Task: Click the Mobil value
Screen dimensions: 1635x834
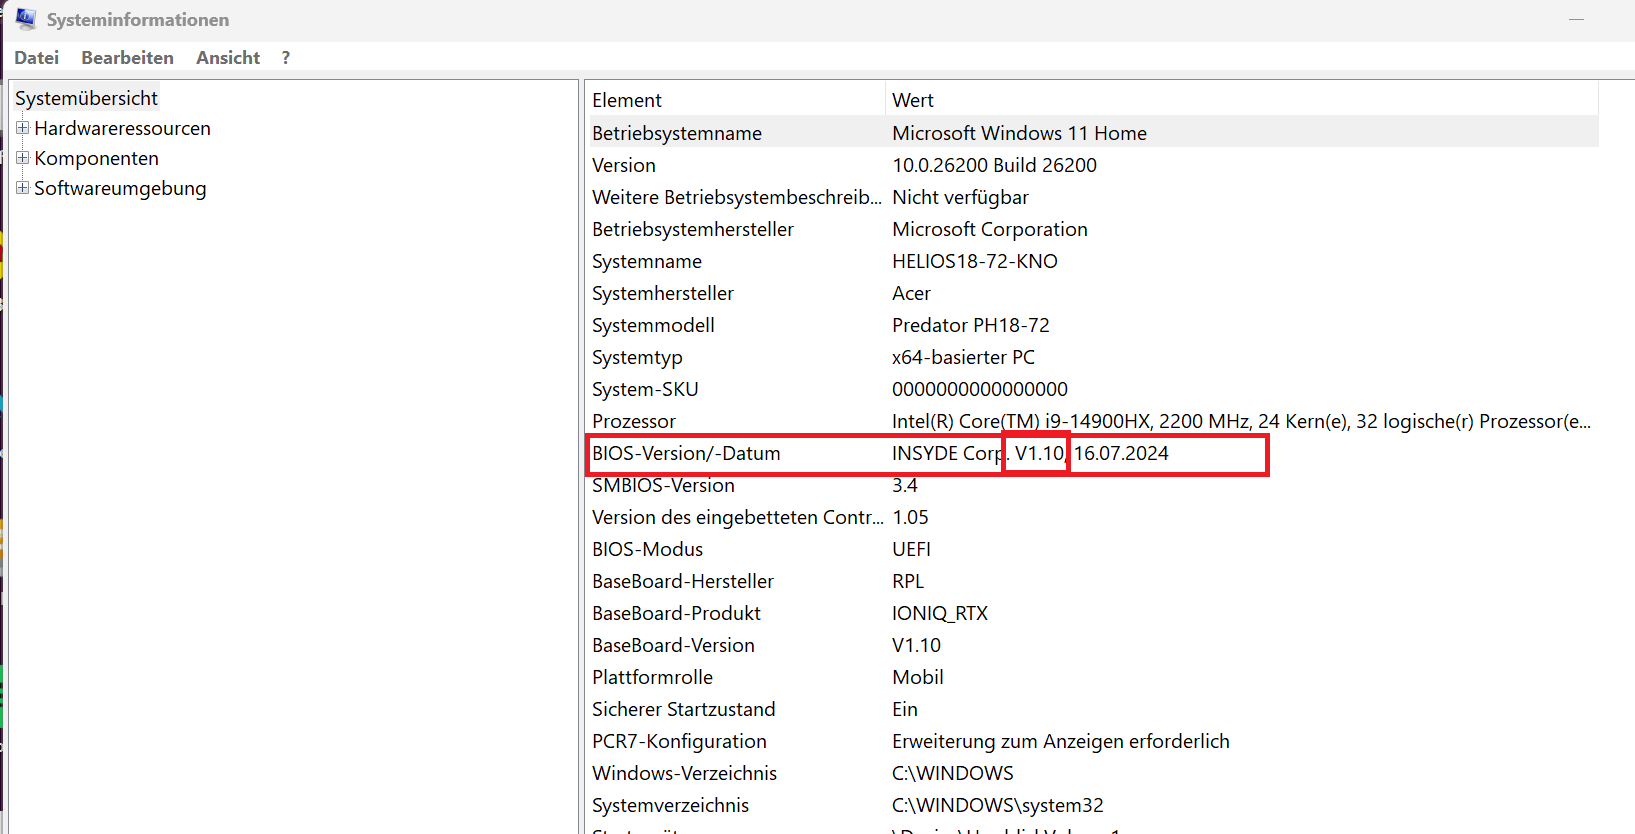Action: [x=918, y=677]
